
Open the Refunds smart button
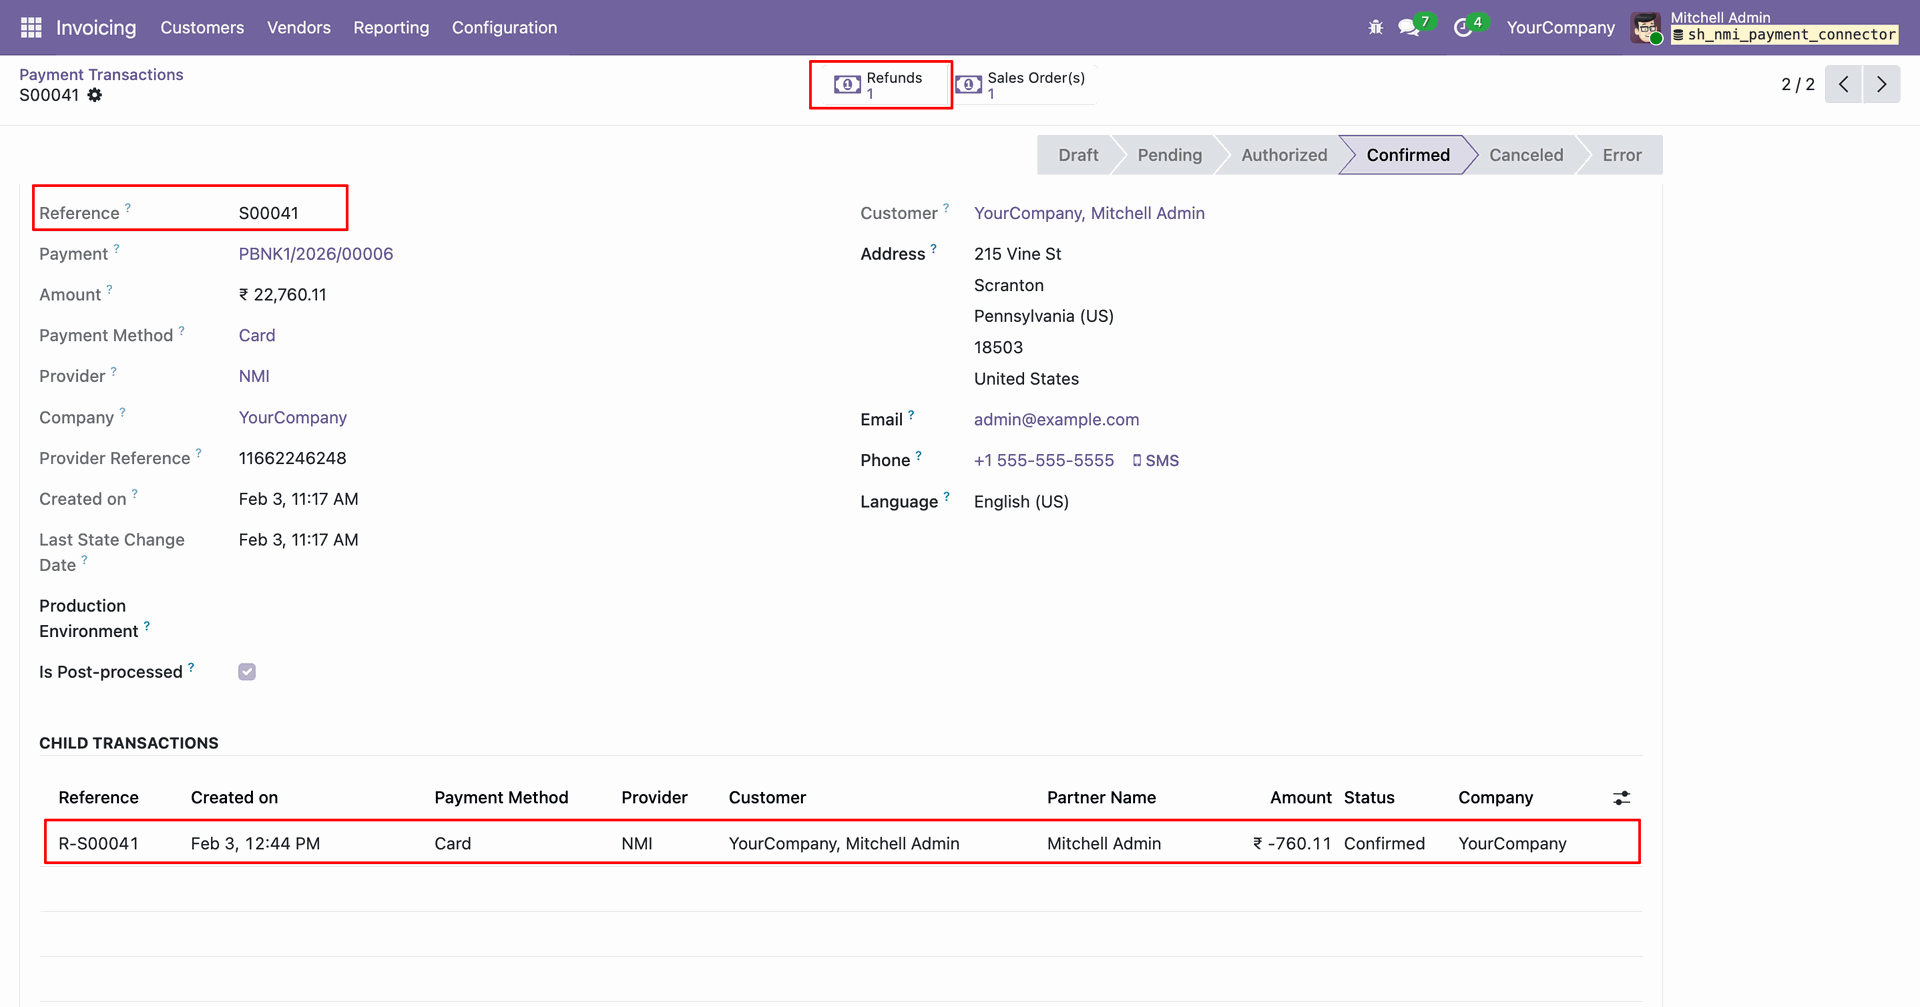click(x=880, y=85)
